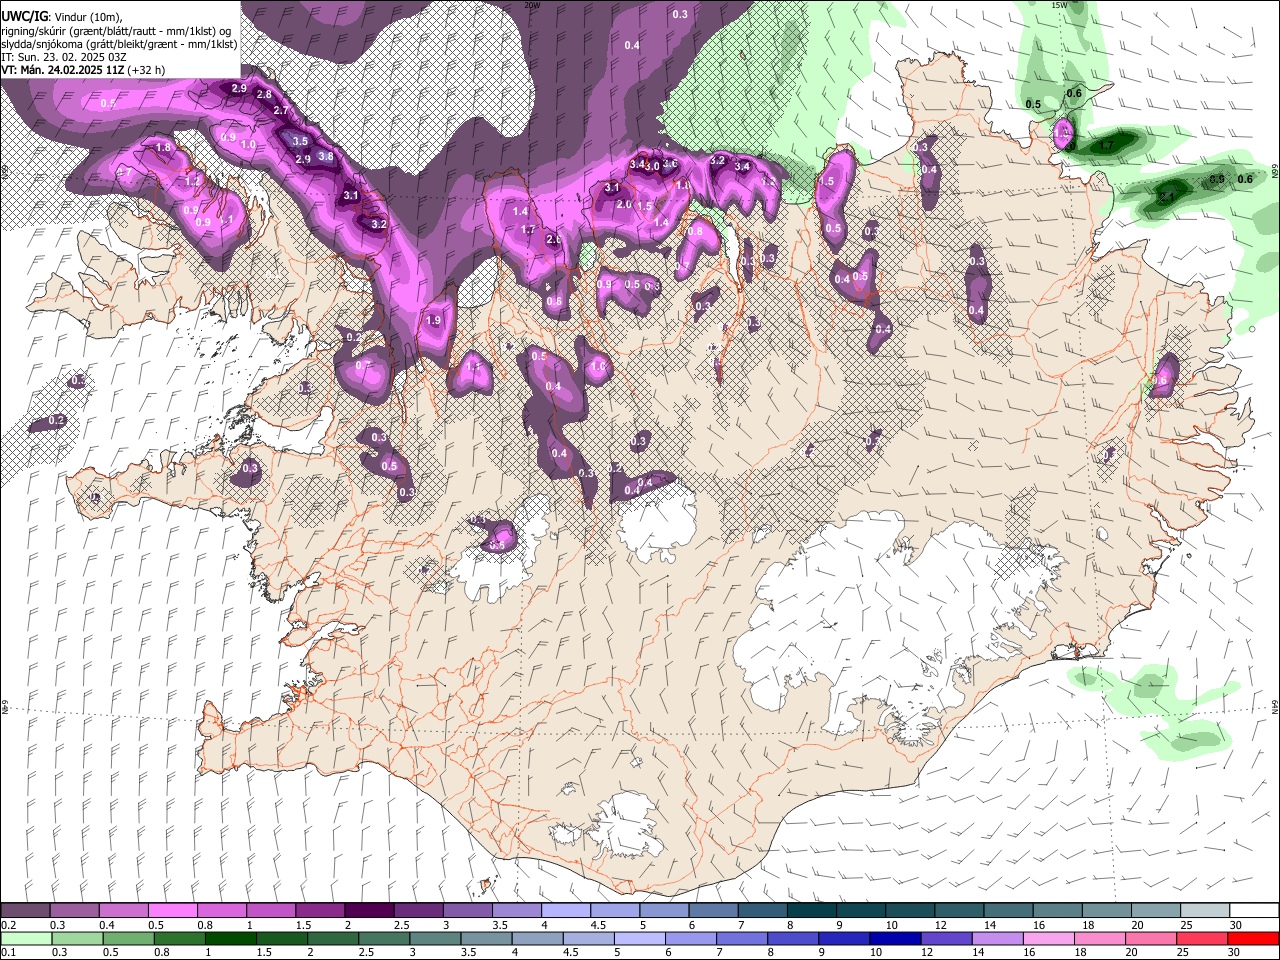Click the 'slydda/snjókoma (grátt/bleikt/grænt - mm/1klst)' header line

119,44
